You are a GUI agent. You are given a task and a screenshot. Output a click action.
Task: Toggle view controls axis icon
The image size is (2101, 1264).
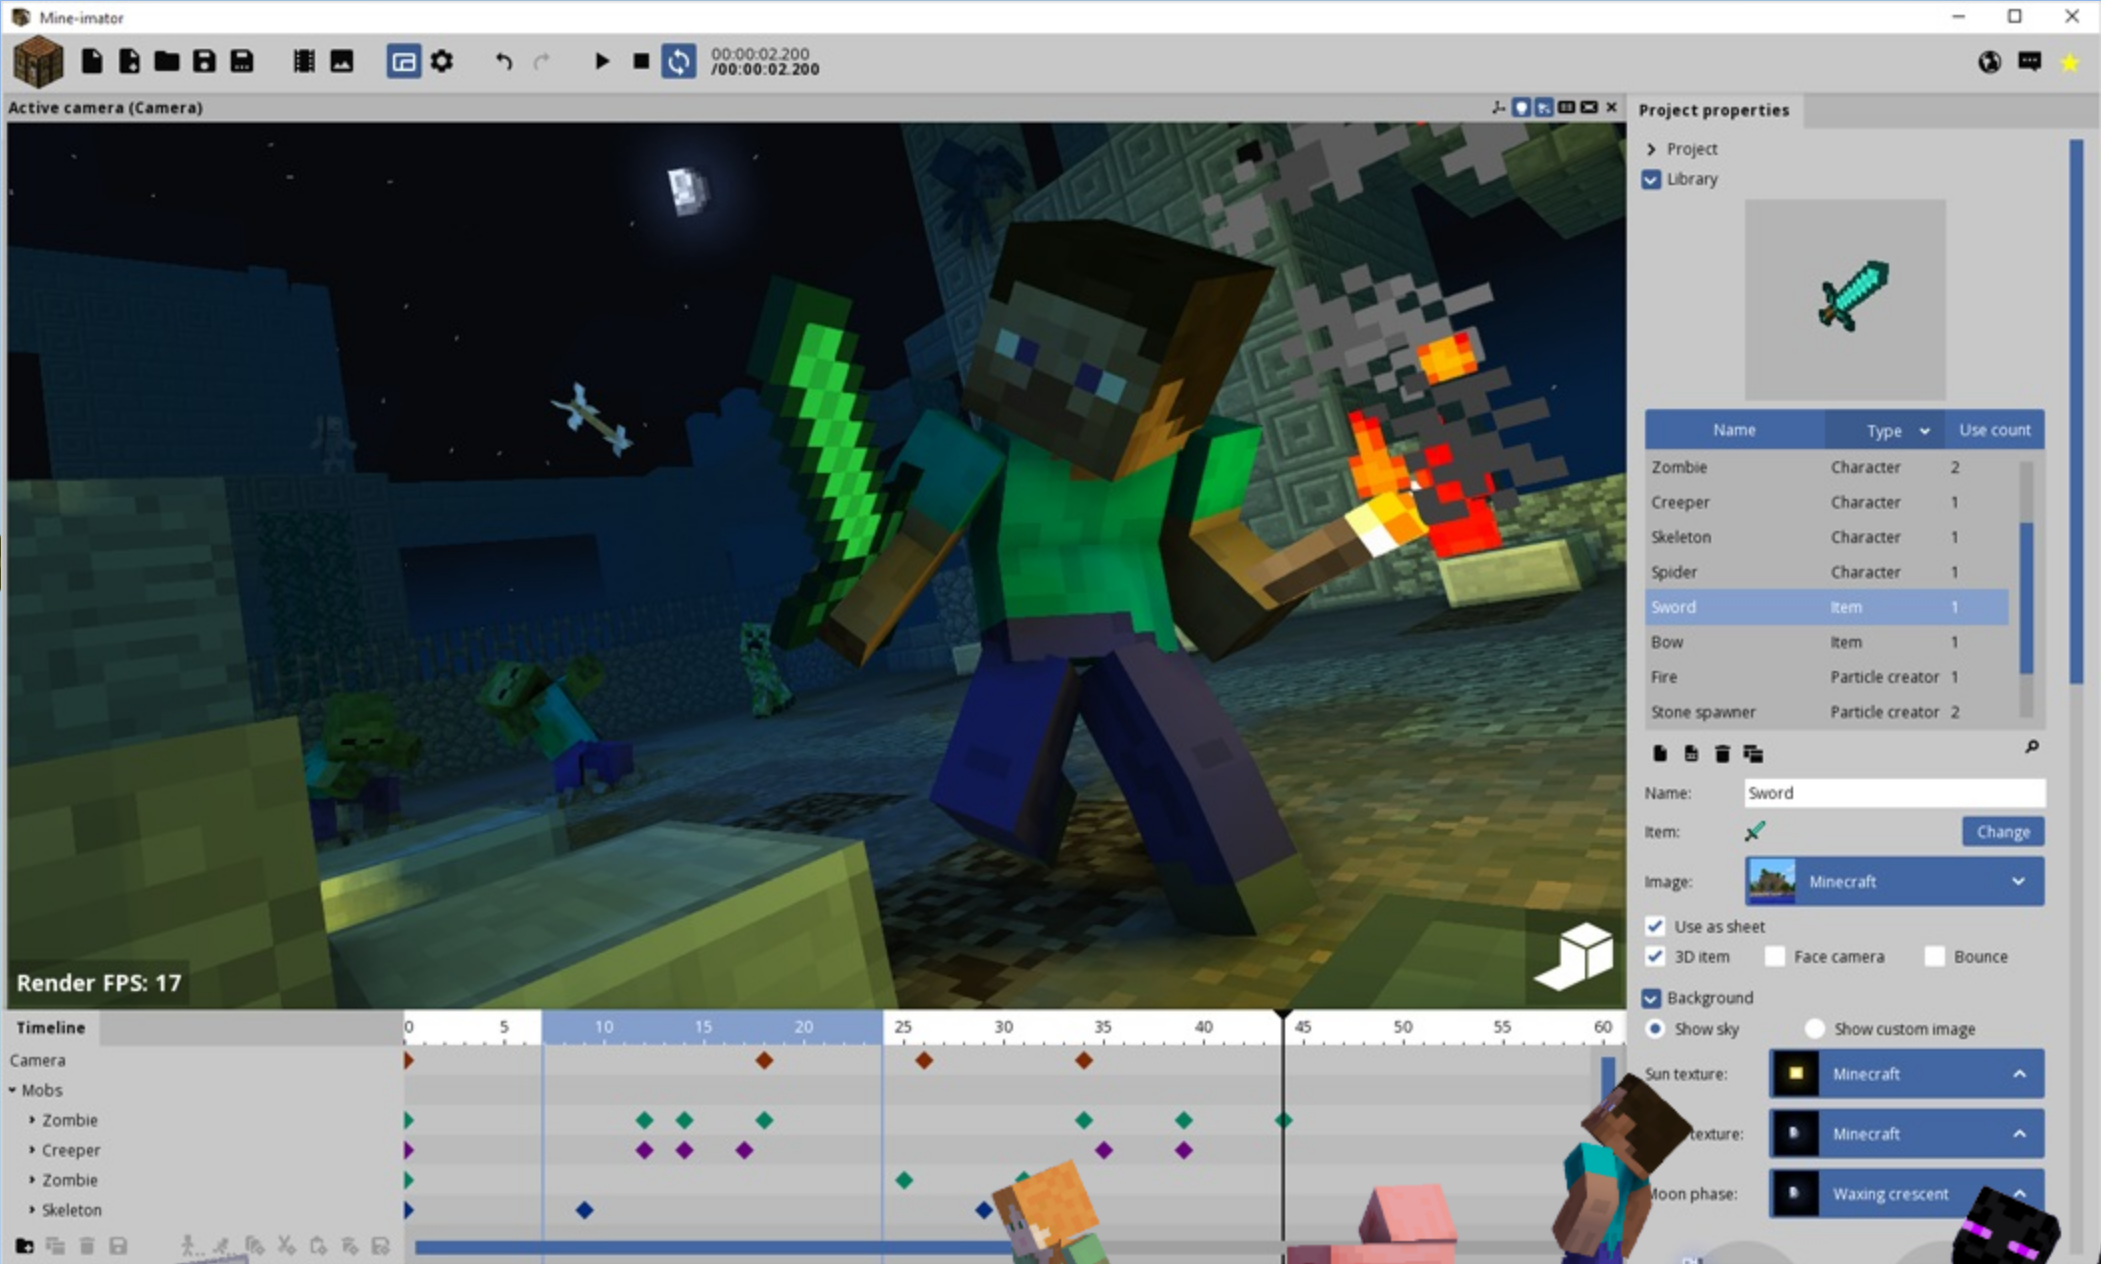1498,107
